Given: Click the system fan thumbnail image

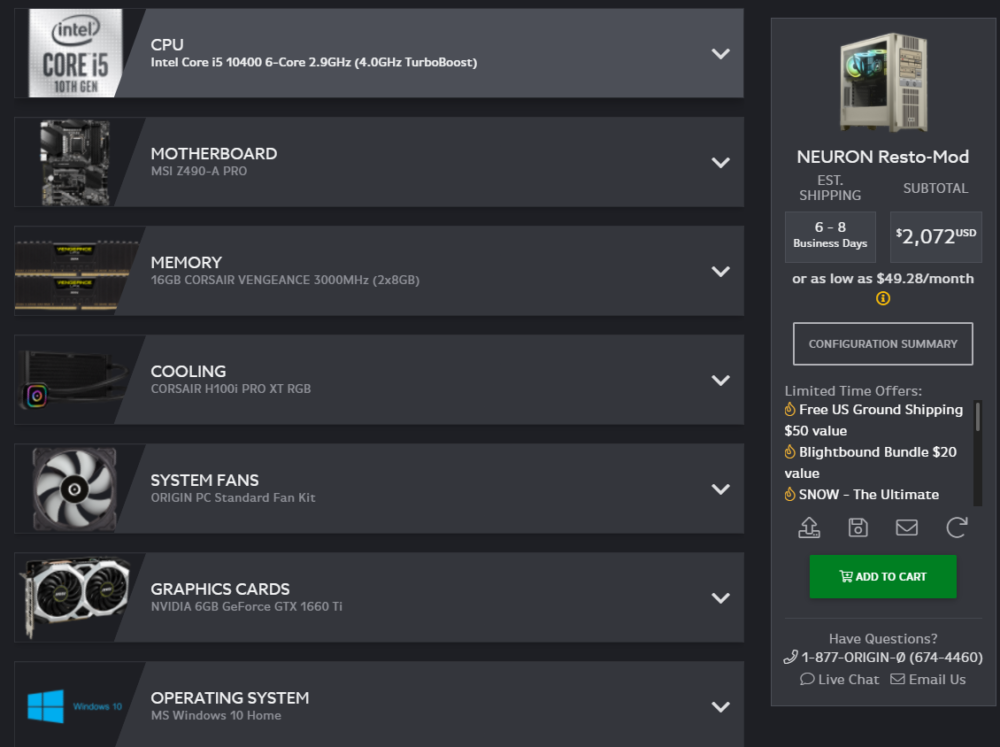Looking at the screenshot, I should coord(75,489).
